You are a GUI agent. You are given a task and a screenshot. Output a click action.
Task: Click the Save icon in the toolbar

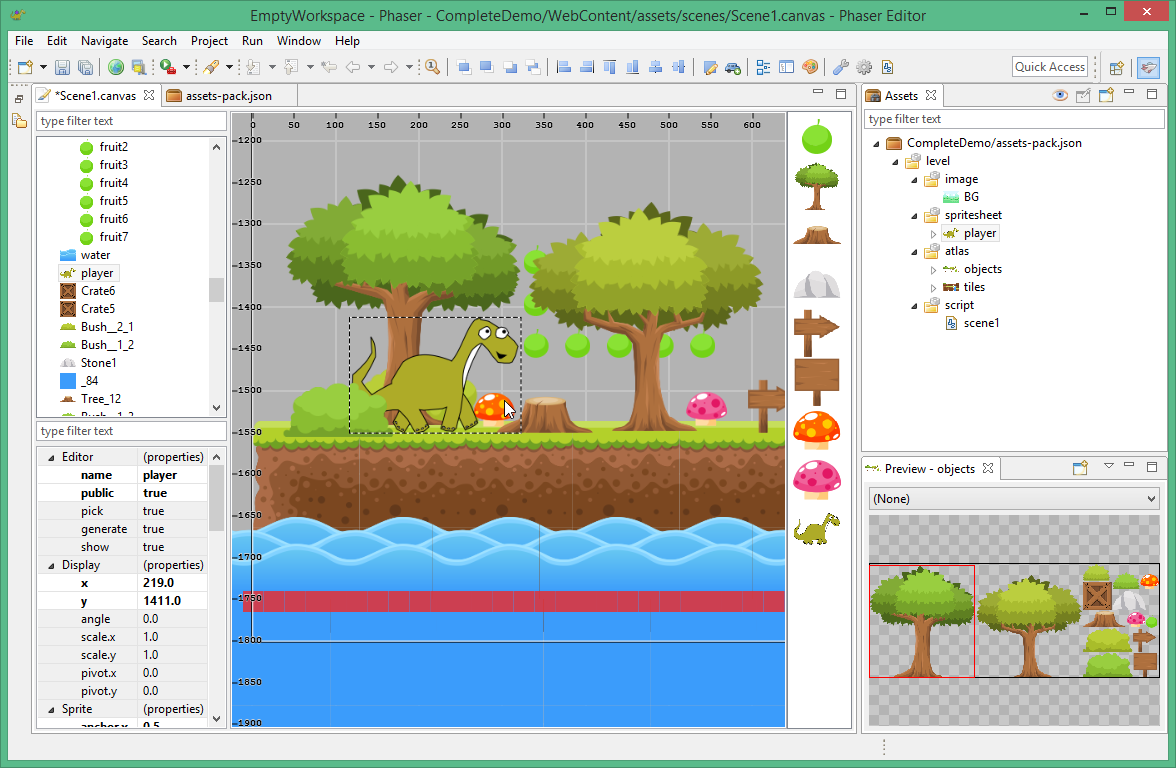pos(62,68)
